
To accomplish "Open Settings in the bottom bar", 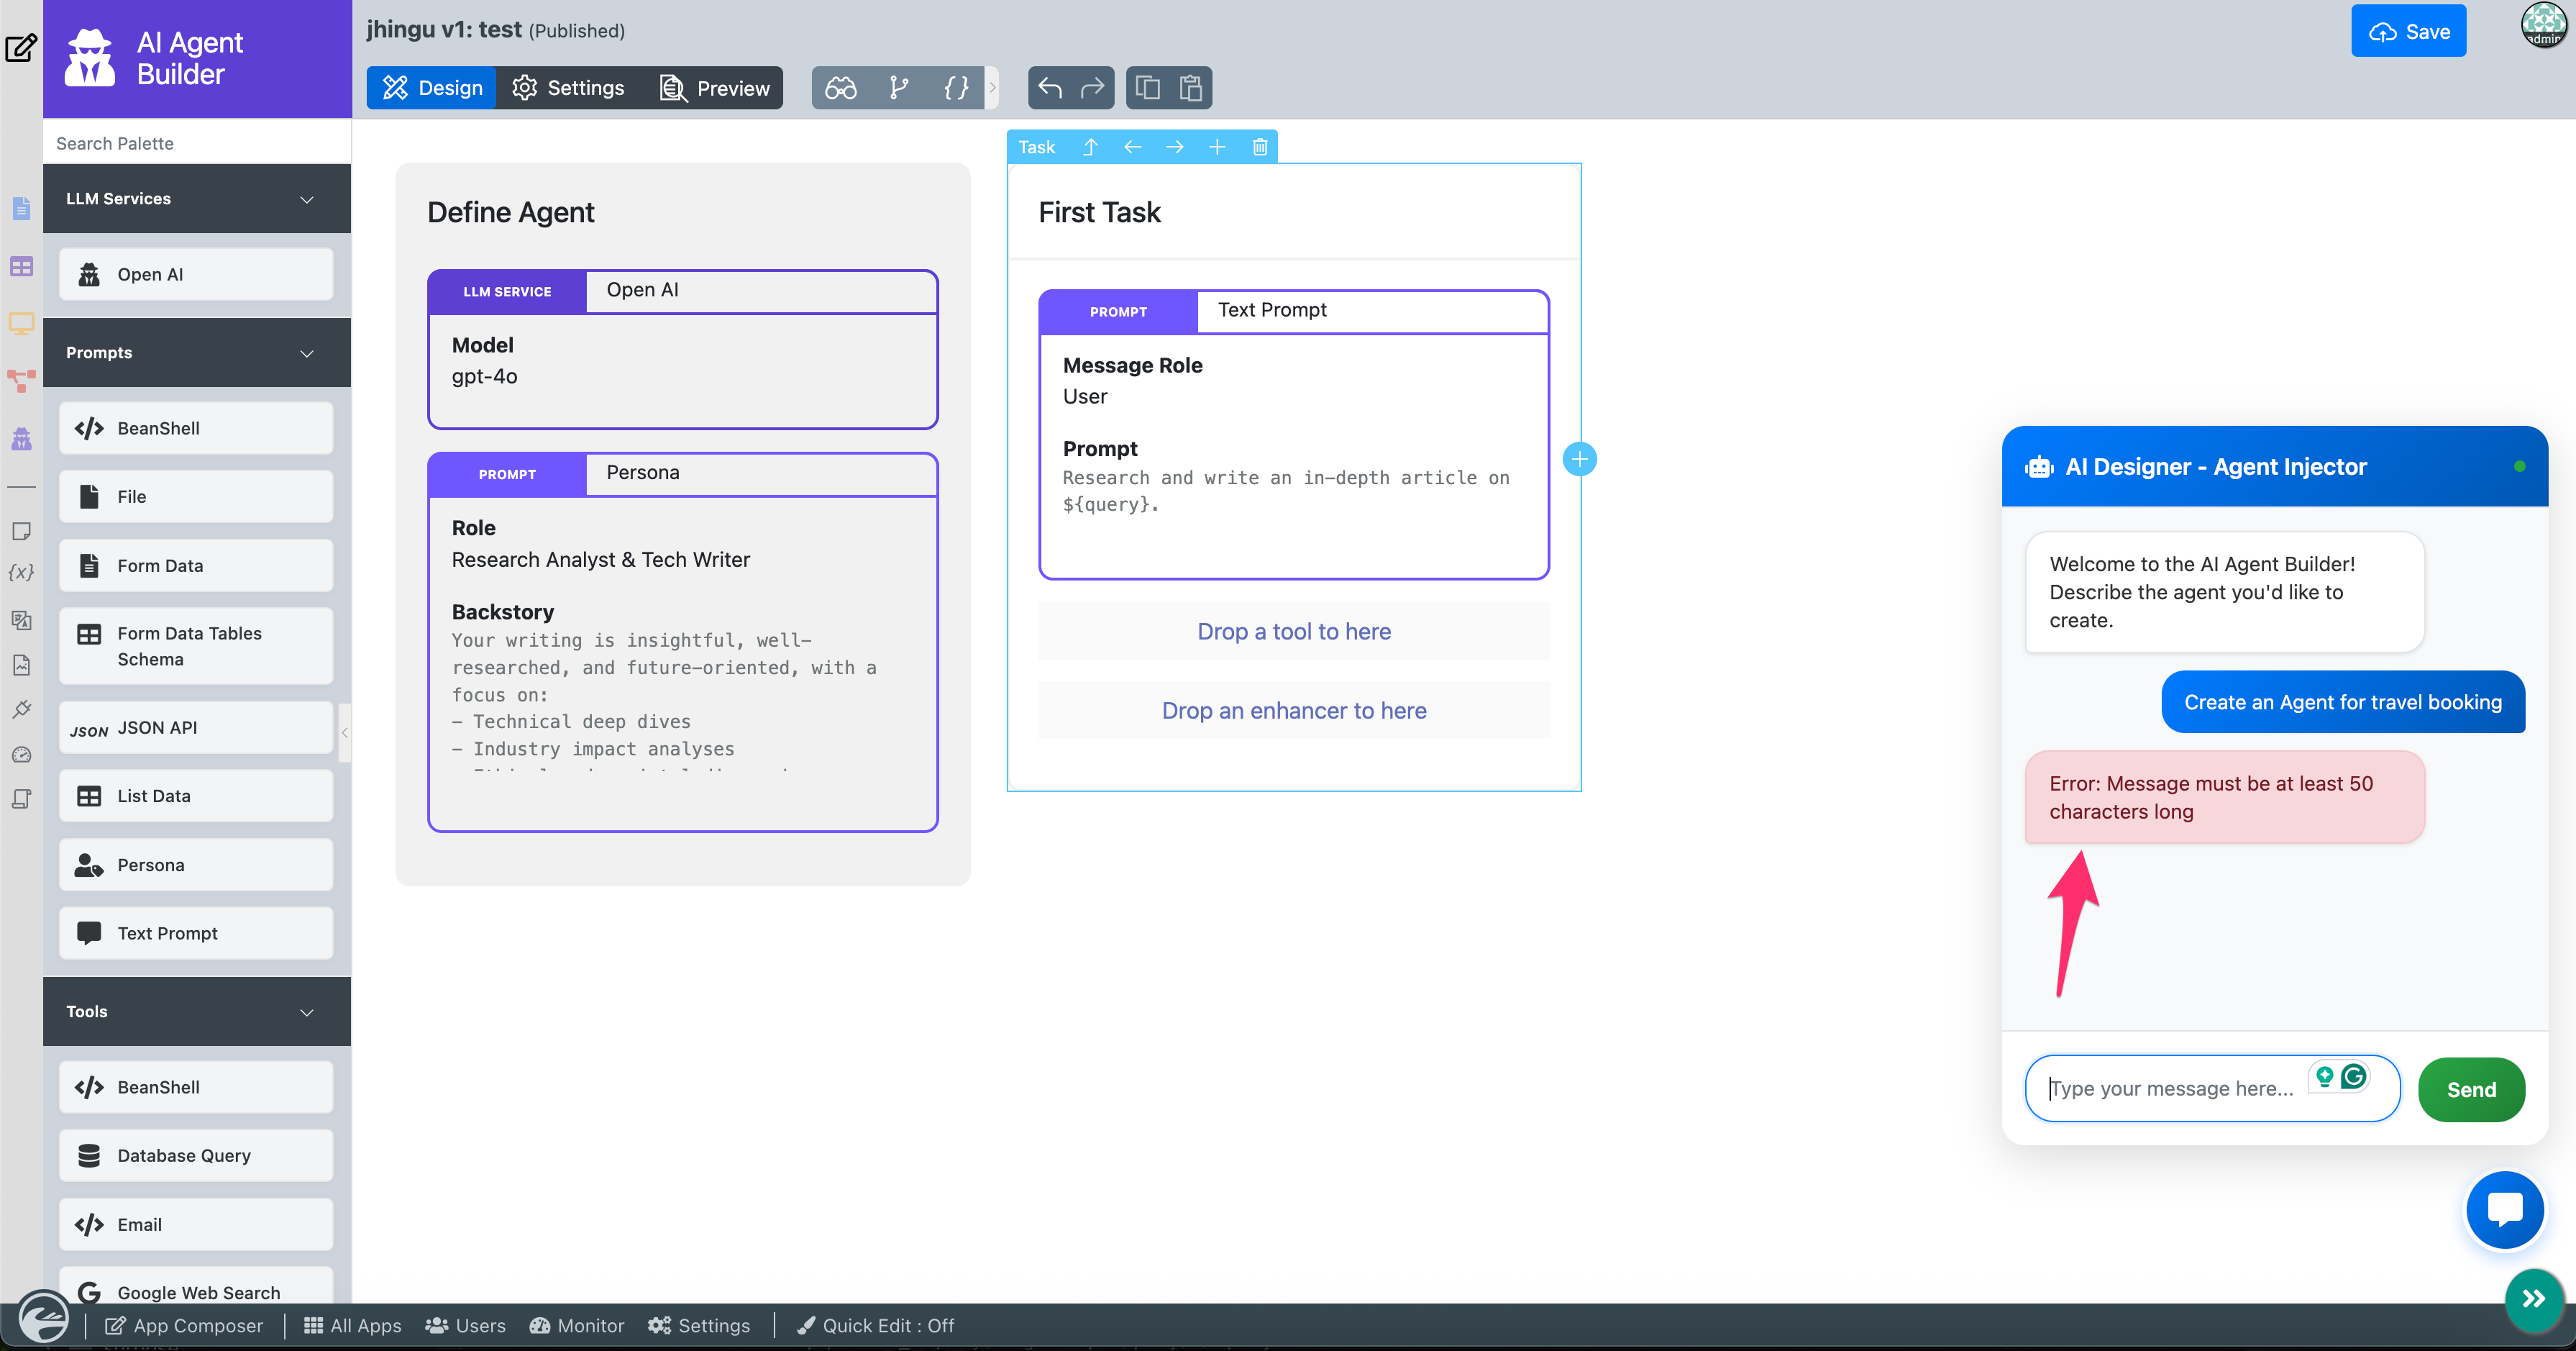I will point(699,1325).
